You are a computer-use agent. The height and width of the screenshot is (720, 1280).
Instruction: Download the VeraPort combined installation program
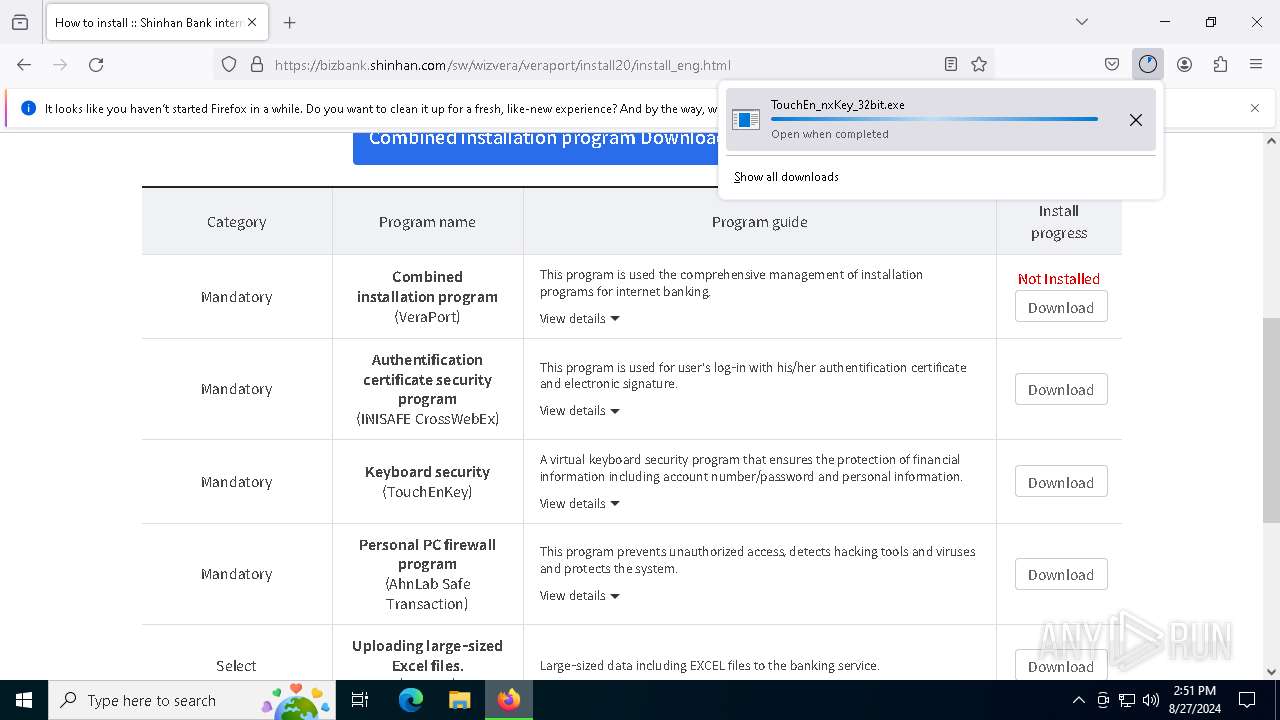pos(1061,307)
